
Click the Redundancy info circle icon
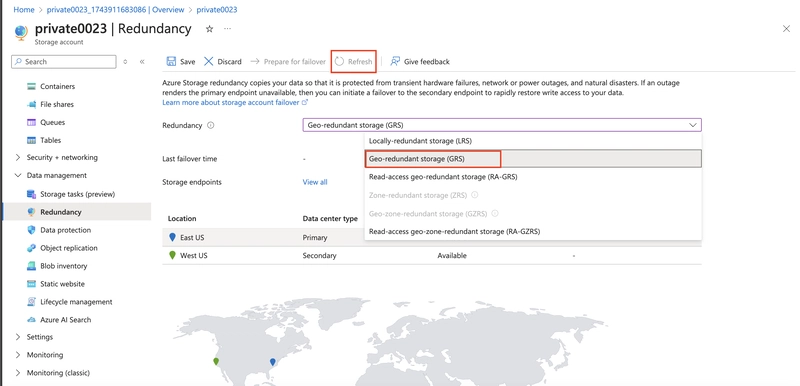(x=211, y=125)
